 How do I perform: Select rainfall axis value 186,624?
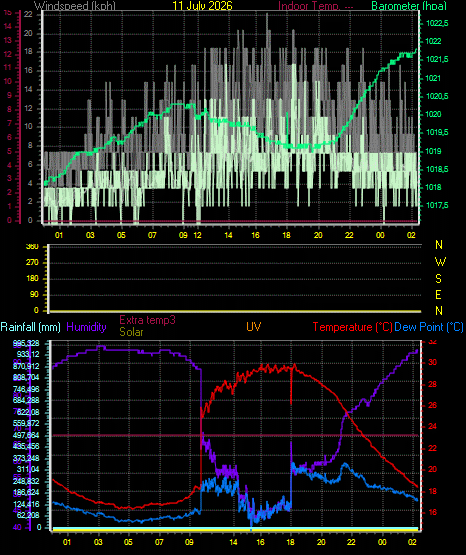26,492
